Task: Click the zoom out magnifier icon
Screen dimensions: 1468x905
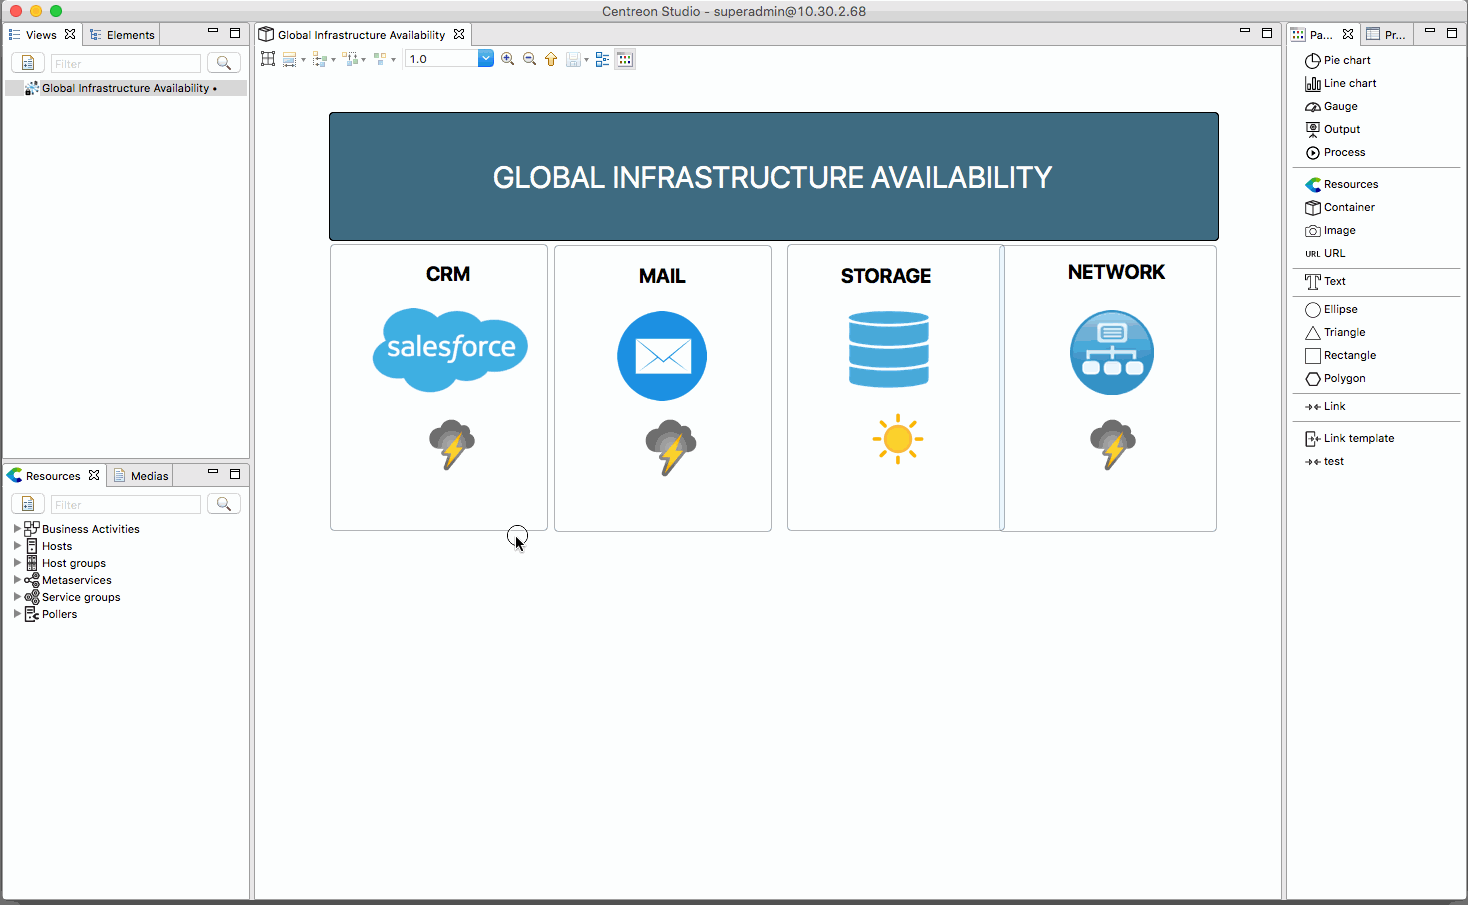Action: click(529, 59)
